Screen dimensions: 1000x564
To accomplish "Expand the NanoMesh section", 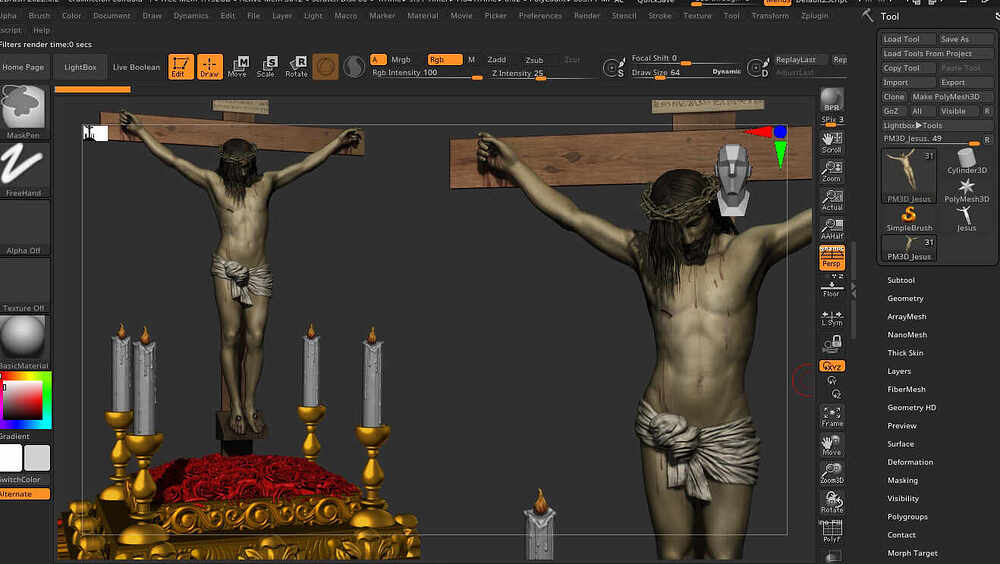I will pos(907,334).
